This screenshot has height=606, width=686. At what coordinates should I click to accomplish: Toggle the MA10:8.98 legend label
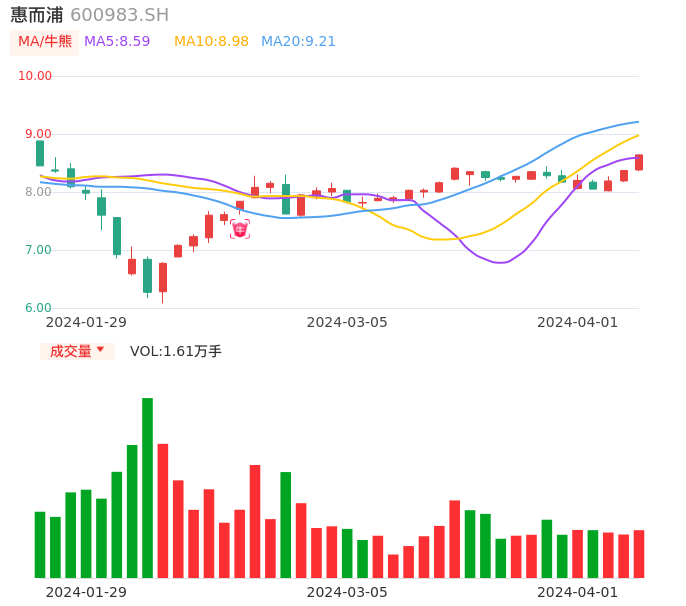[211, 42]
